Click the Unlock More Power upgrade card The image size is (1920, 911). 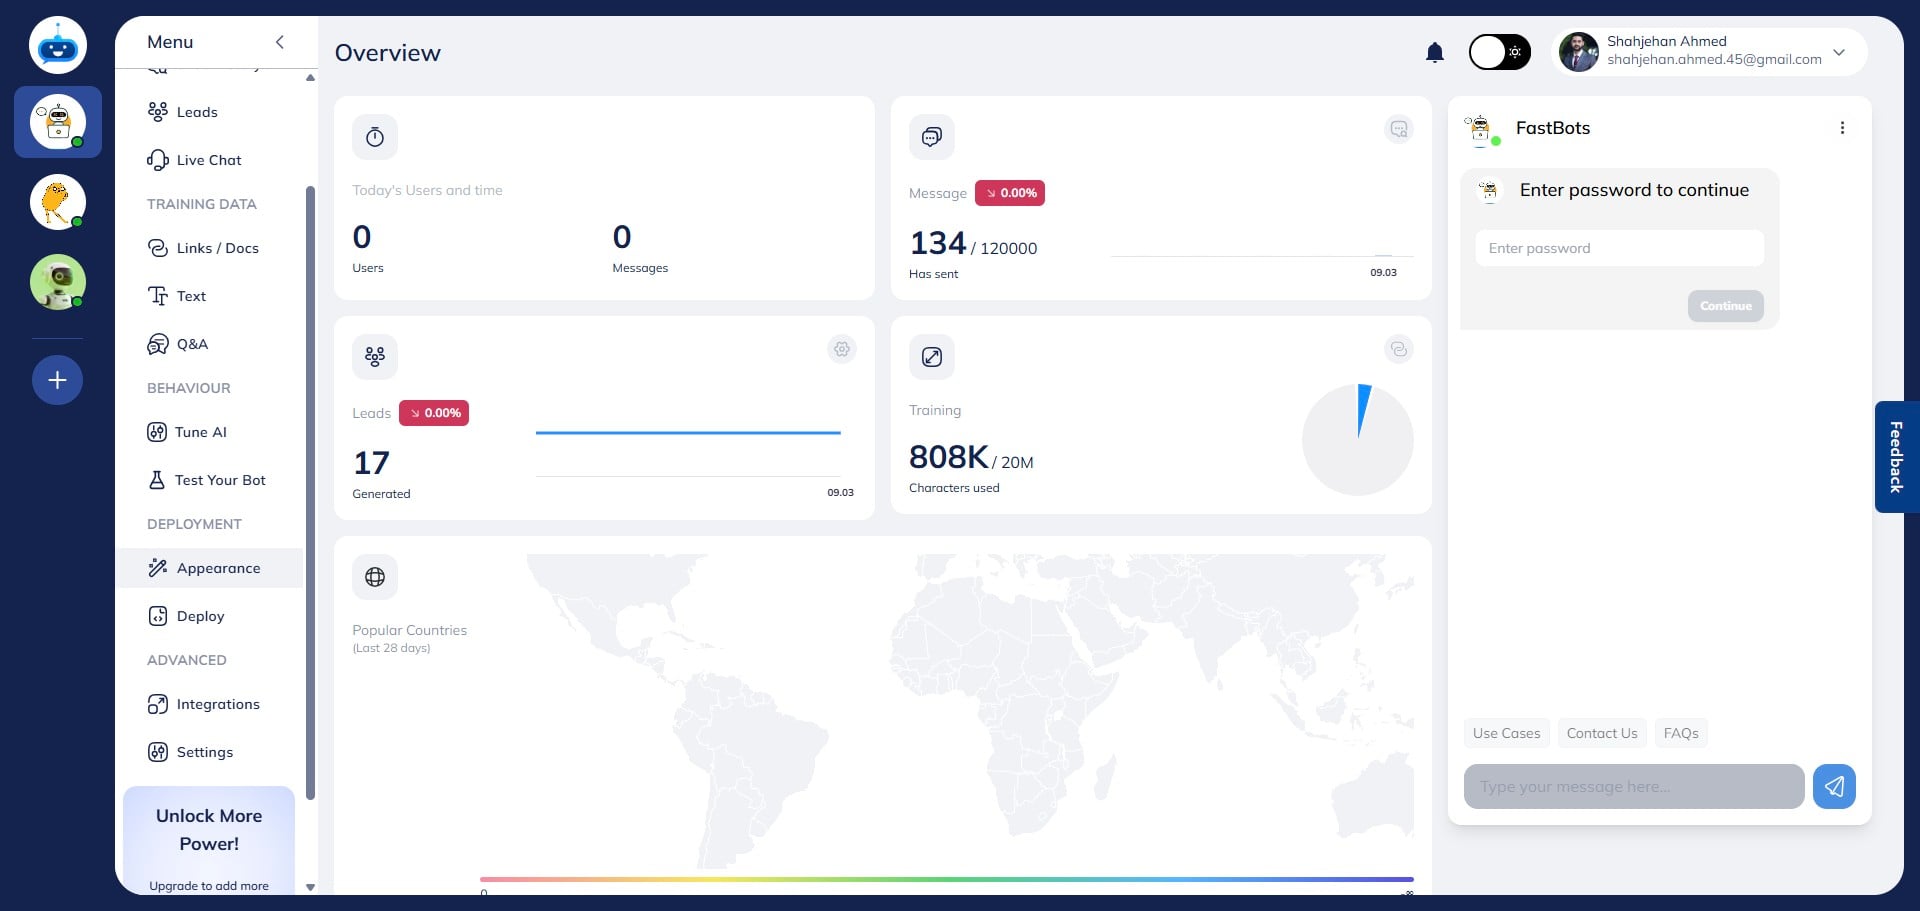pos(209,840)
